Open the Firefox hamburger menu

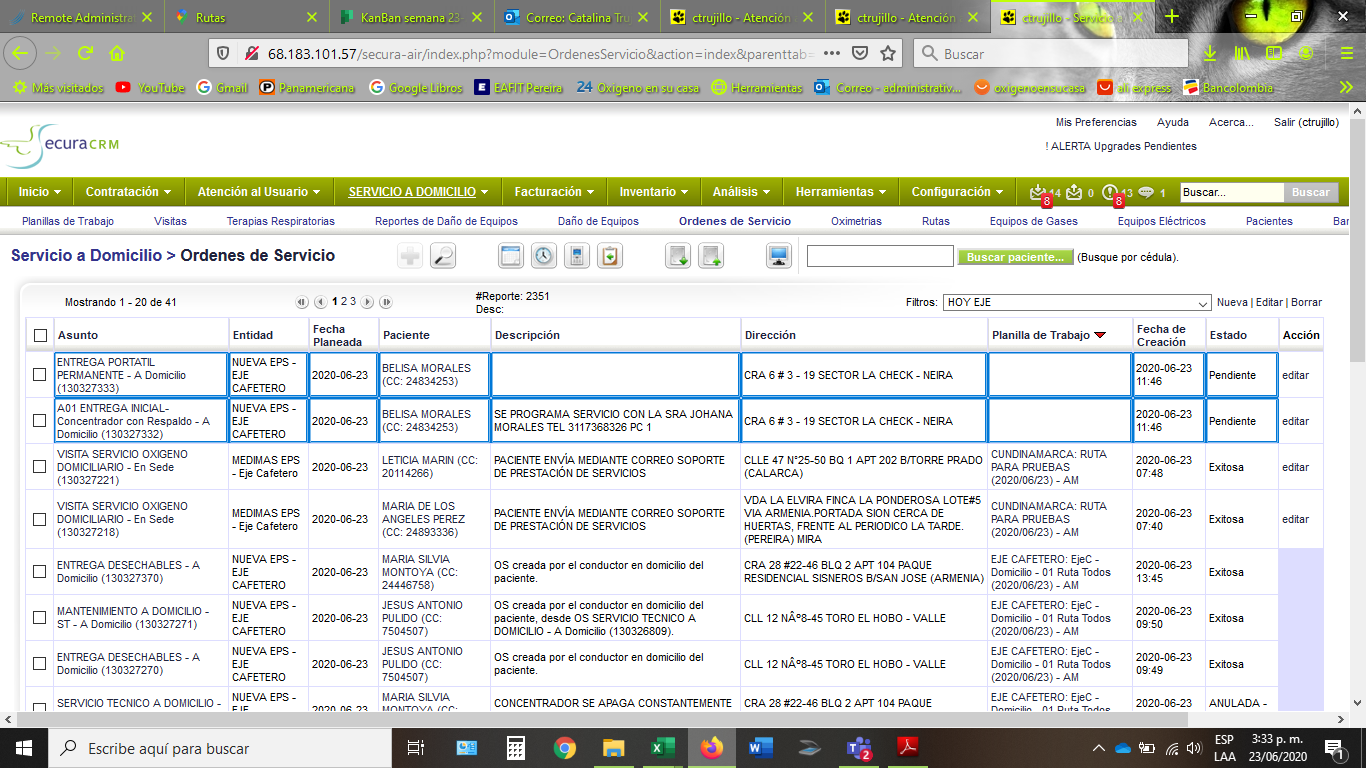(x=1346, y=54)
